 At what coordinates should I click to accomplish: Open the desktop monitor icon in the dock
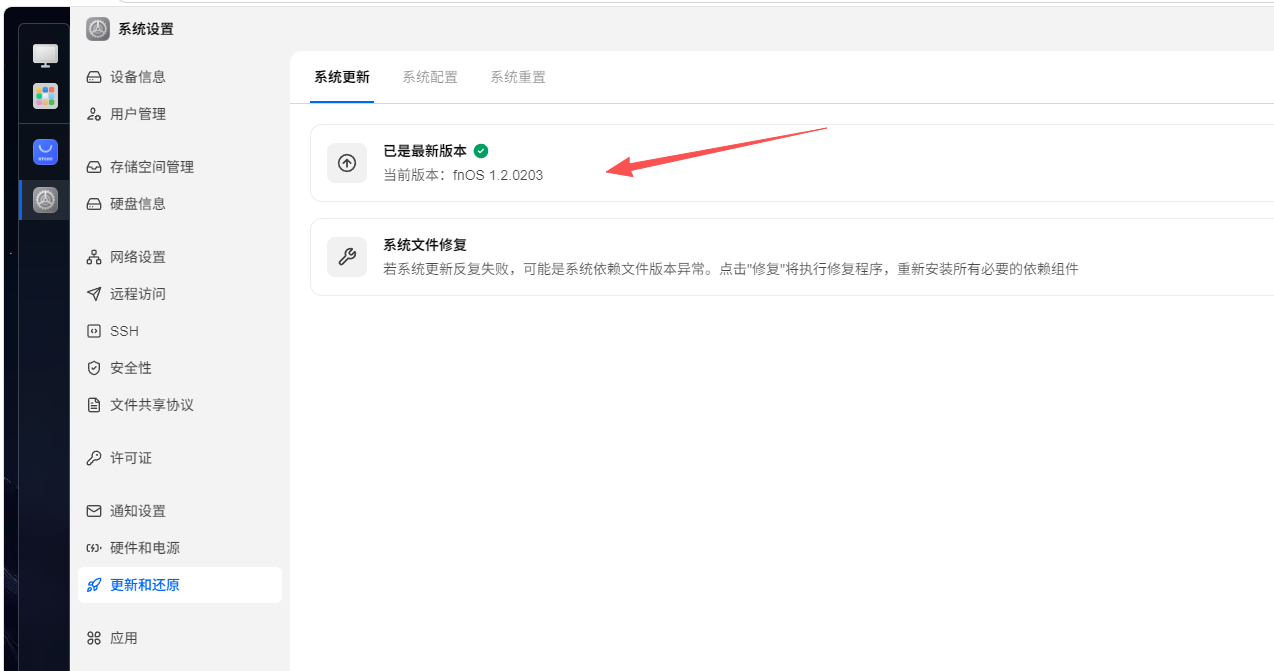pyautogui.click(x=46, y=56)
